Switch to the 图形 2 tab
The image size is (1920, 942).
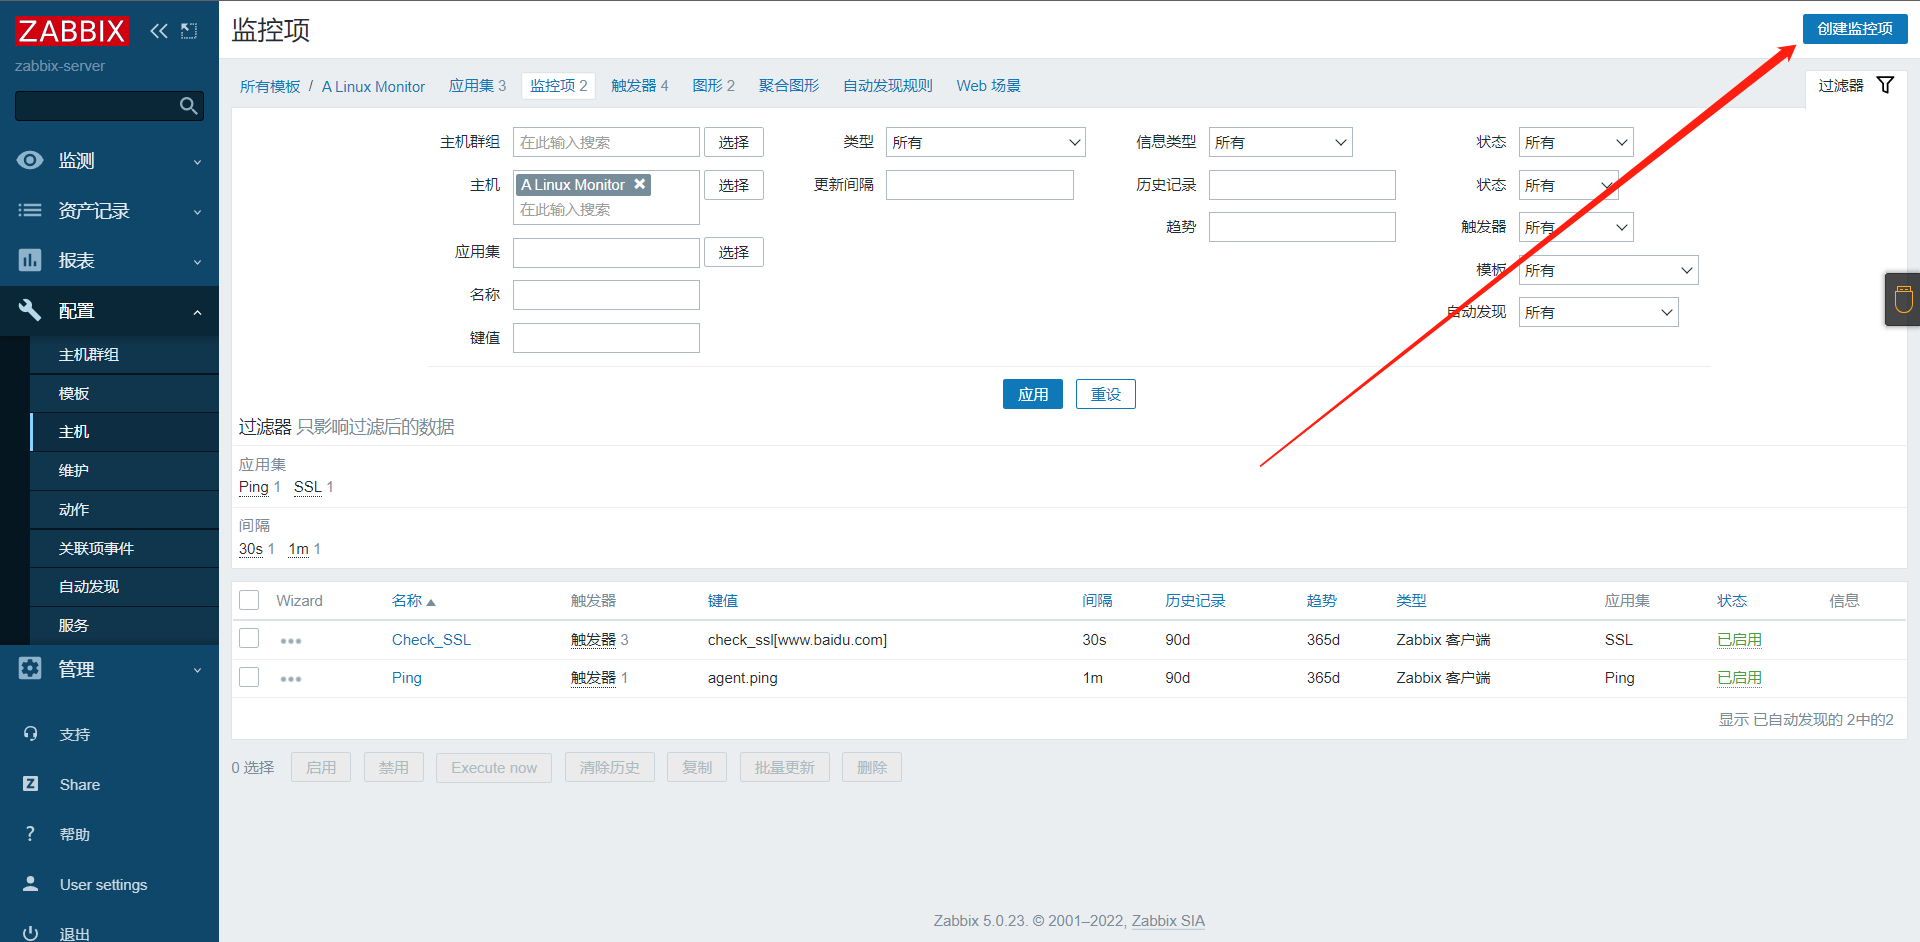pos(713,86)
